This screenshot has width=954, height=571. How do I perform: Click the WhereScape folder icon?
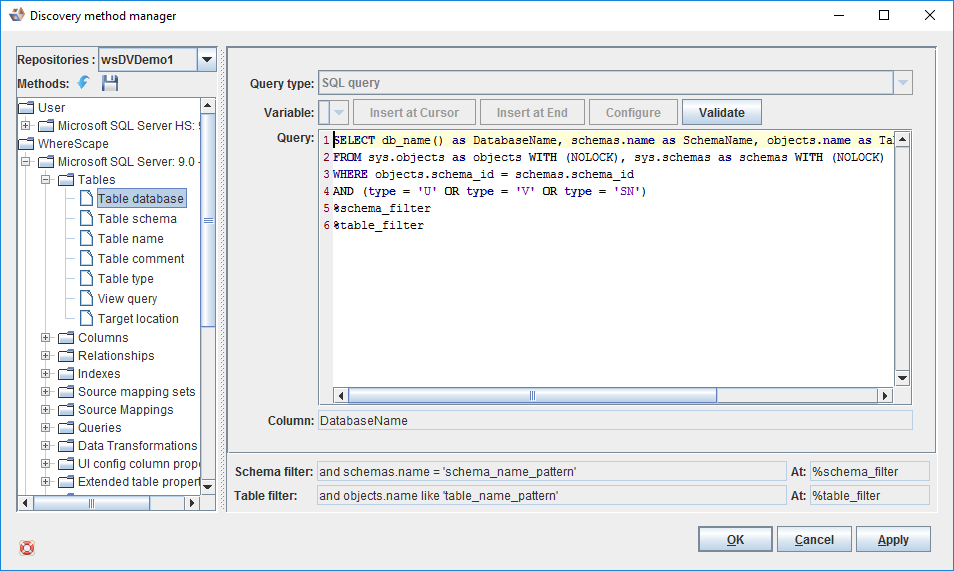(27, 144)
